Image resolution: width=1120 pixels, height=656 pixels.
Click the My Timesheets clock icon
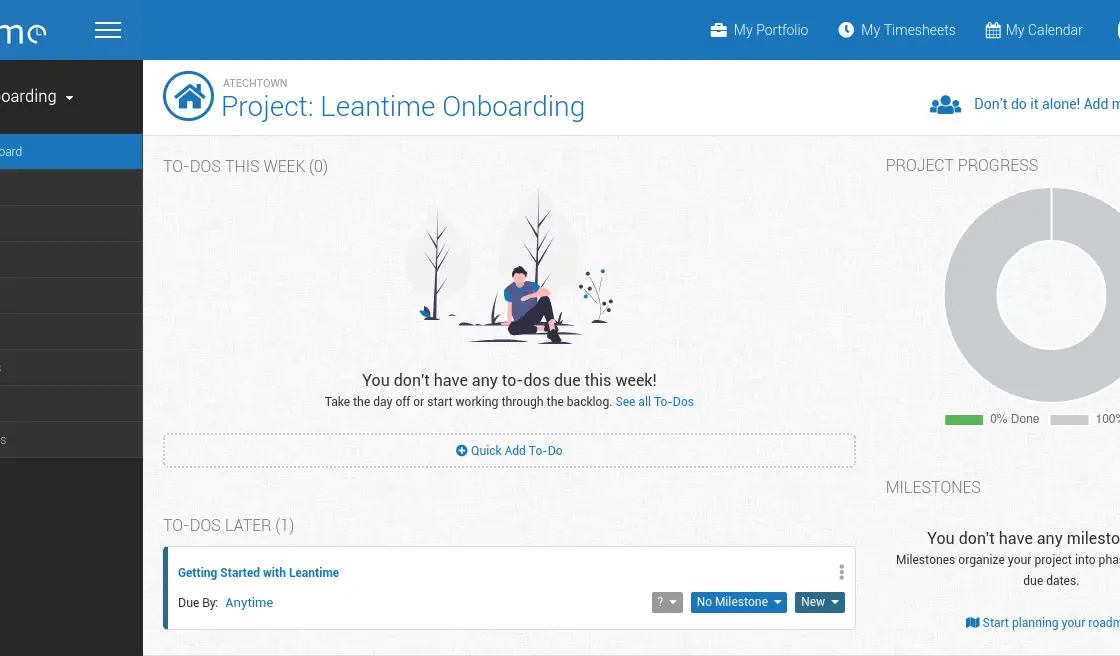pos(846,30)
